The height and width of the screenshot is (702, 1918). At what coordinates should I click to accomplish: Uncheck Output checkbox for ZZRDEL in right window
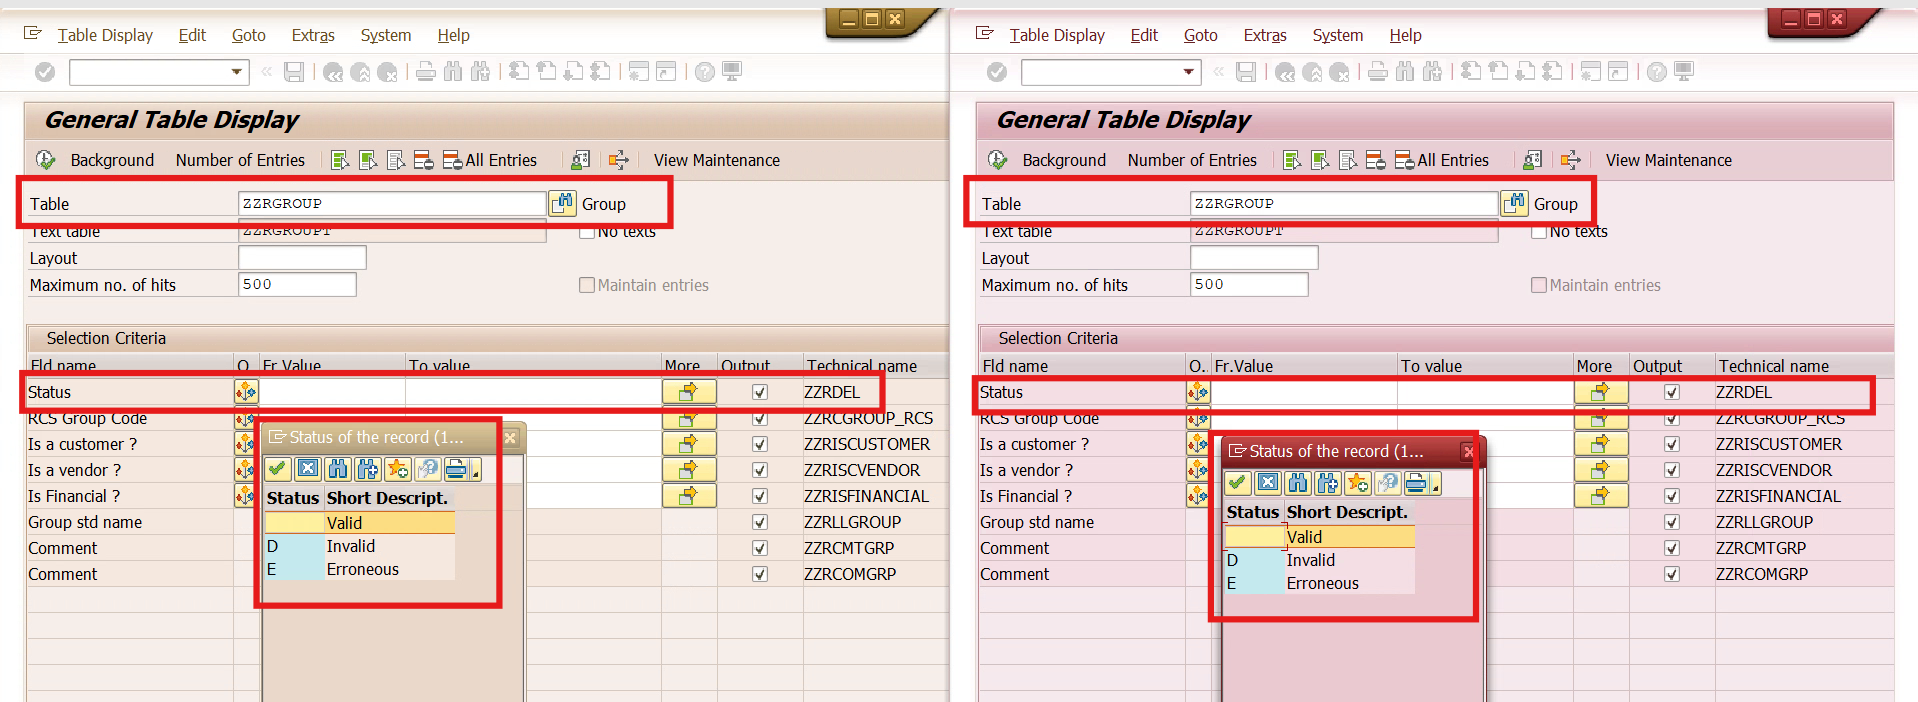(x=1671, y=392)
